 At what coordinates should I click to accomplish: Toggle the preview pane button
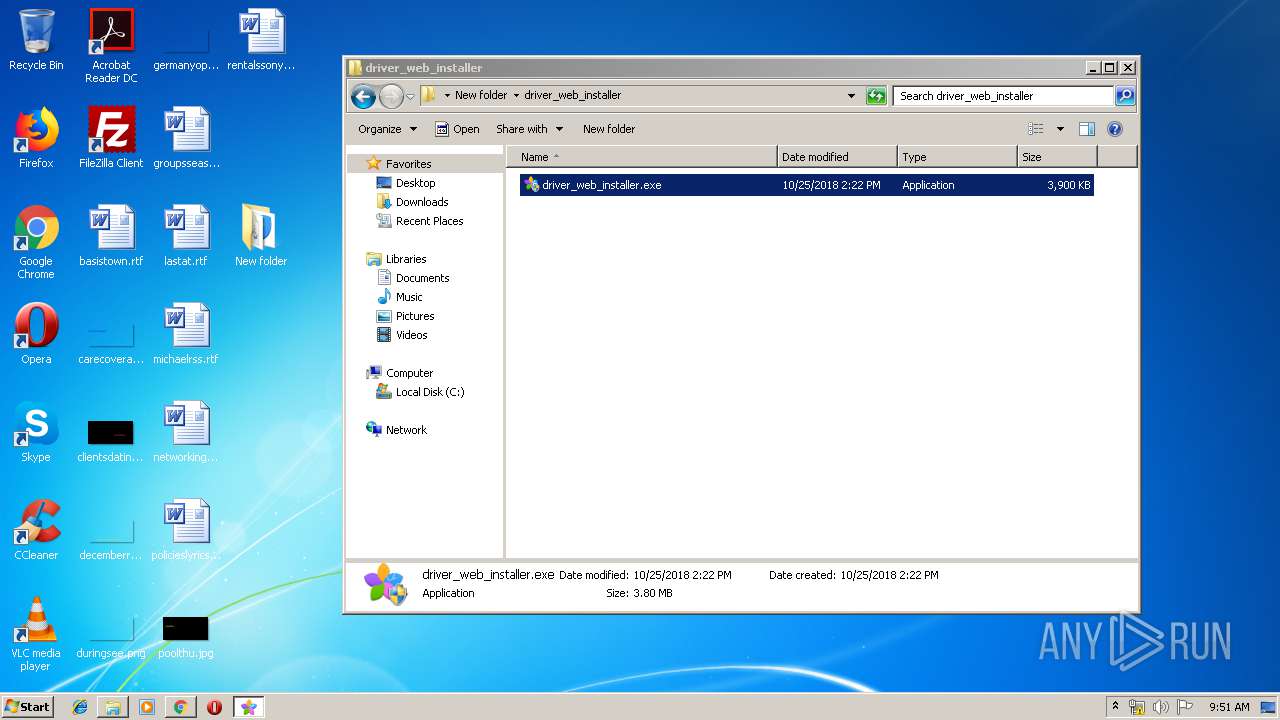pyautogui.click(x=1087, y=129)
